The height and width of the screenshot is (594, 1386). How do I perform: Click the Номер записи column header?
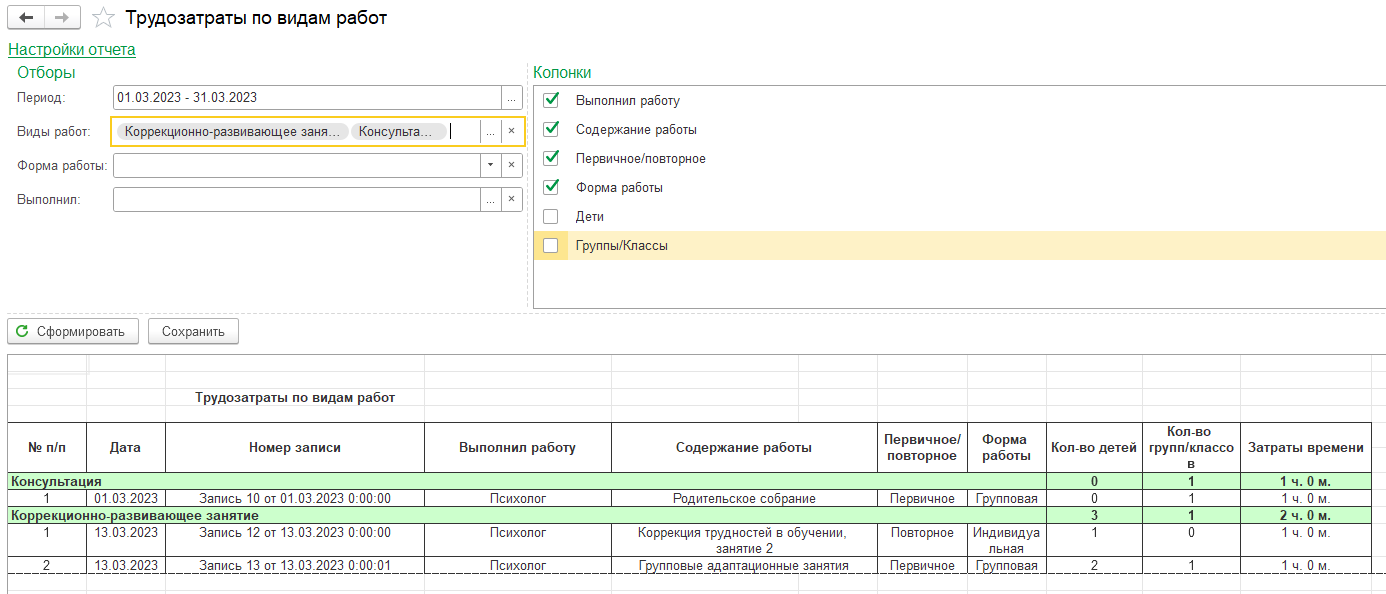[x=295, y=447]
